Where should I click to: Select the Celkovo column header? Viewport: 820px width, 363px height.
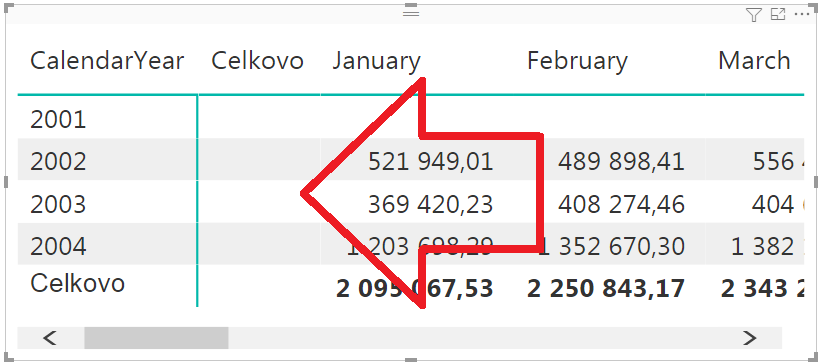tap(257, 61)
